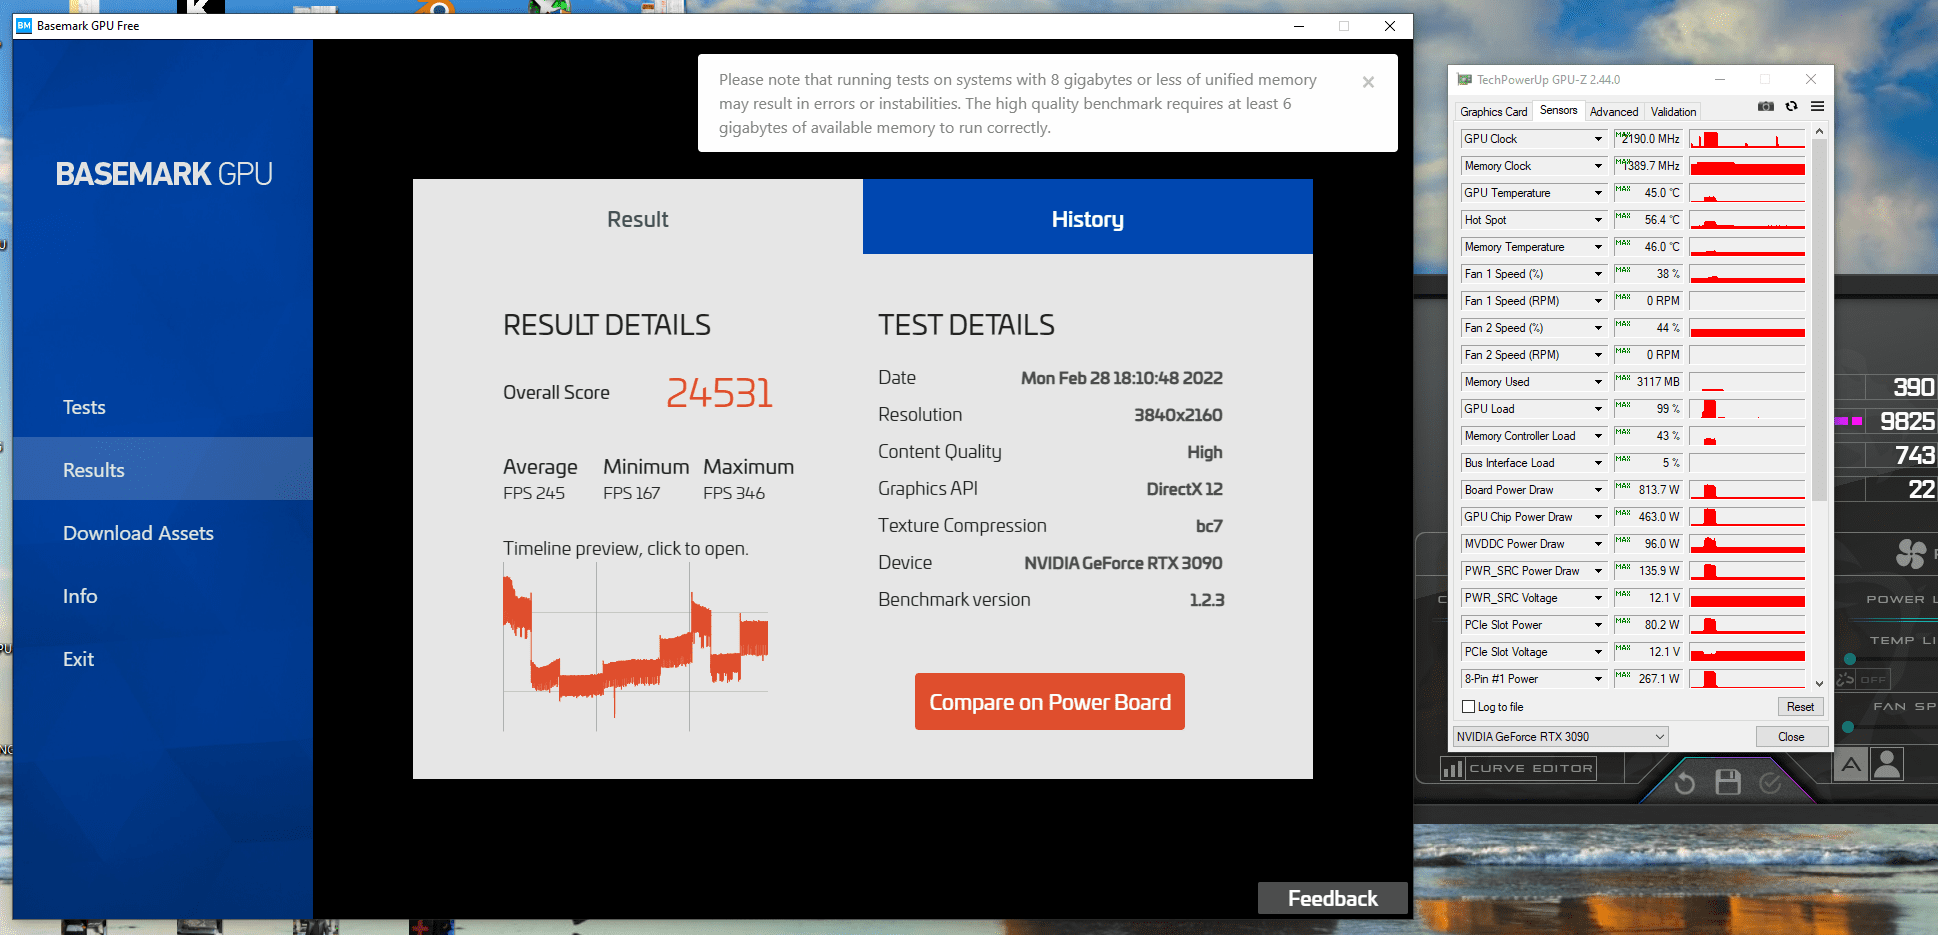The image size is (1938, 935).
Task: Open the Feedback button
Action: [1333, 898]
